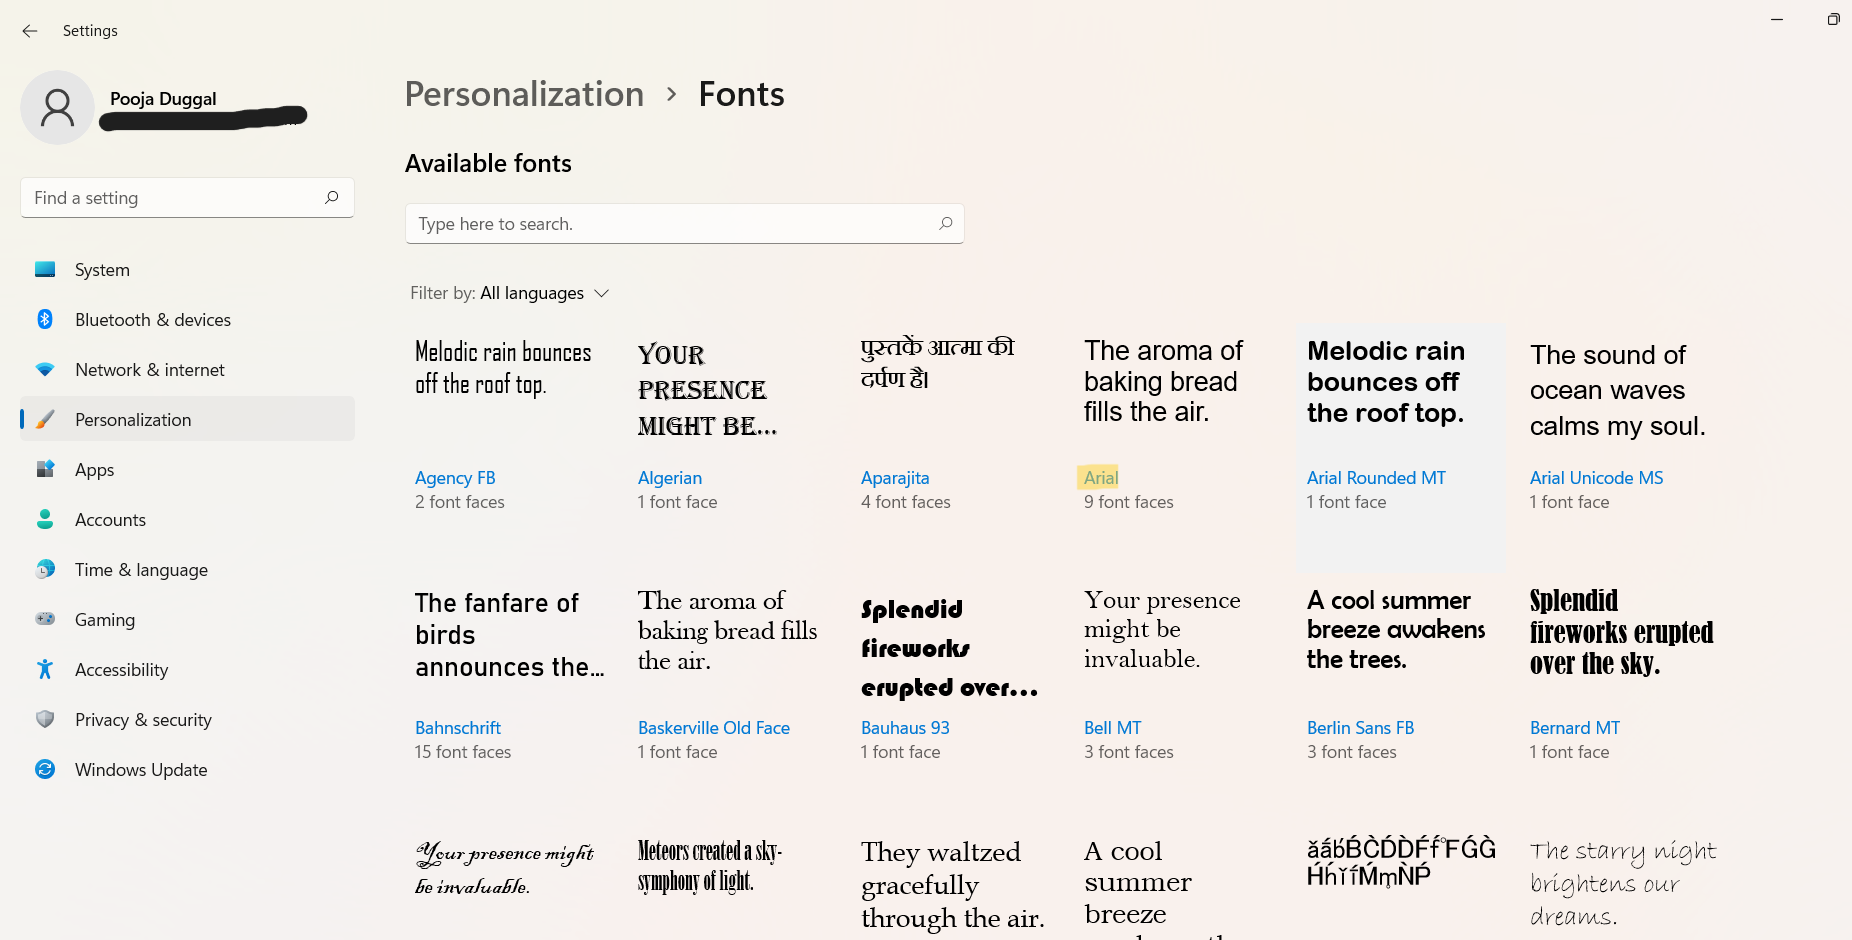Click the Windows Update sync icon
This screenshot has width=1852, height=940.
pyautogui.click(x=45, y=769)
